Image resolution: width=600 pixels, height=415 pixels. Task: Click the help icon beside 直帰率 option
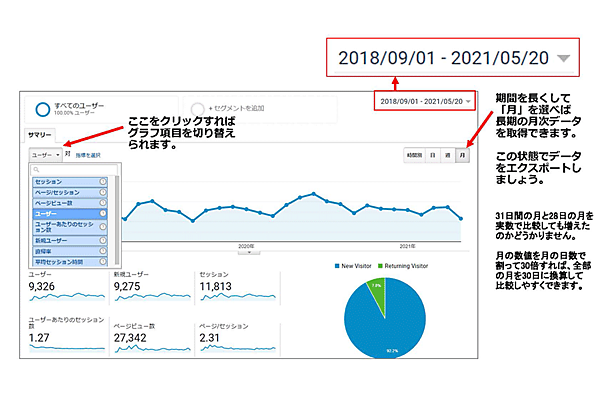tap(103, 251)
